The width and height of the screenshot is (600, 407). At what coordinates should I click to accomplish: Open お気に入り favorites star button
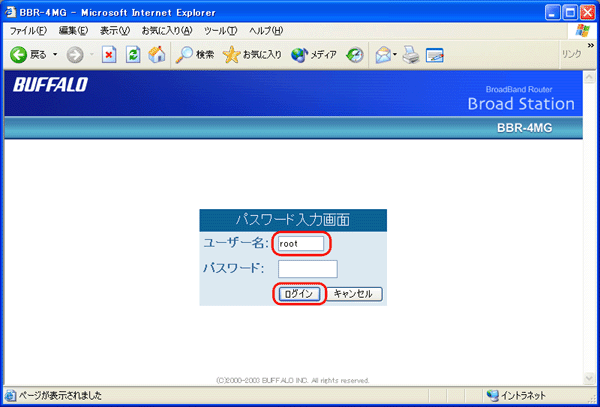point(252,55)
